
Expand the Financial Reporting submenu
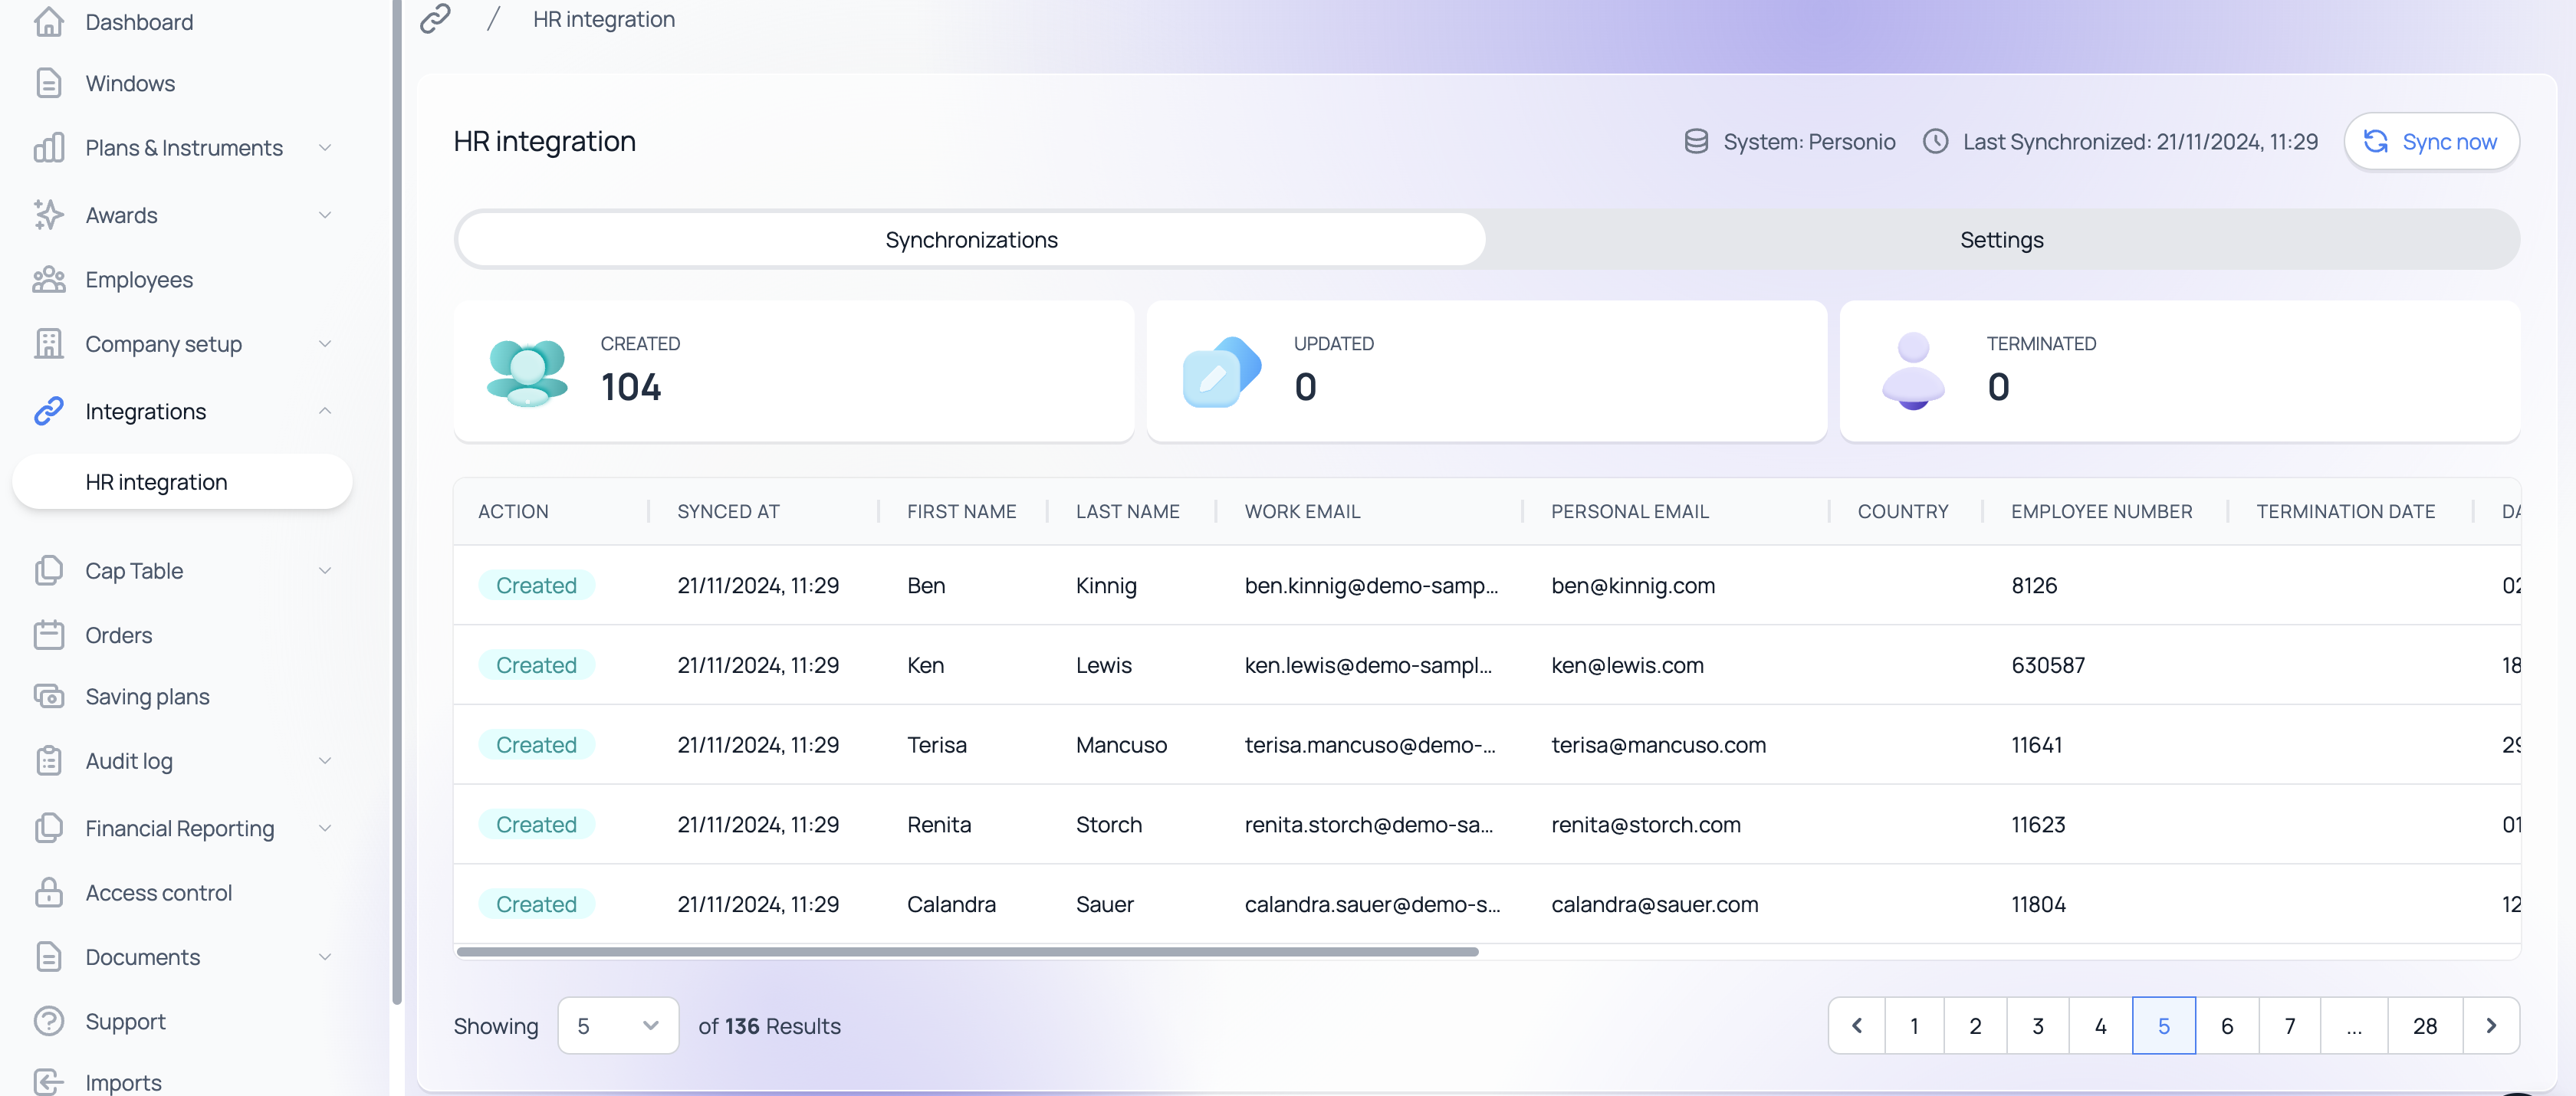(324, 828)
